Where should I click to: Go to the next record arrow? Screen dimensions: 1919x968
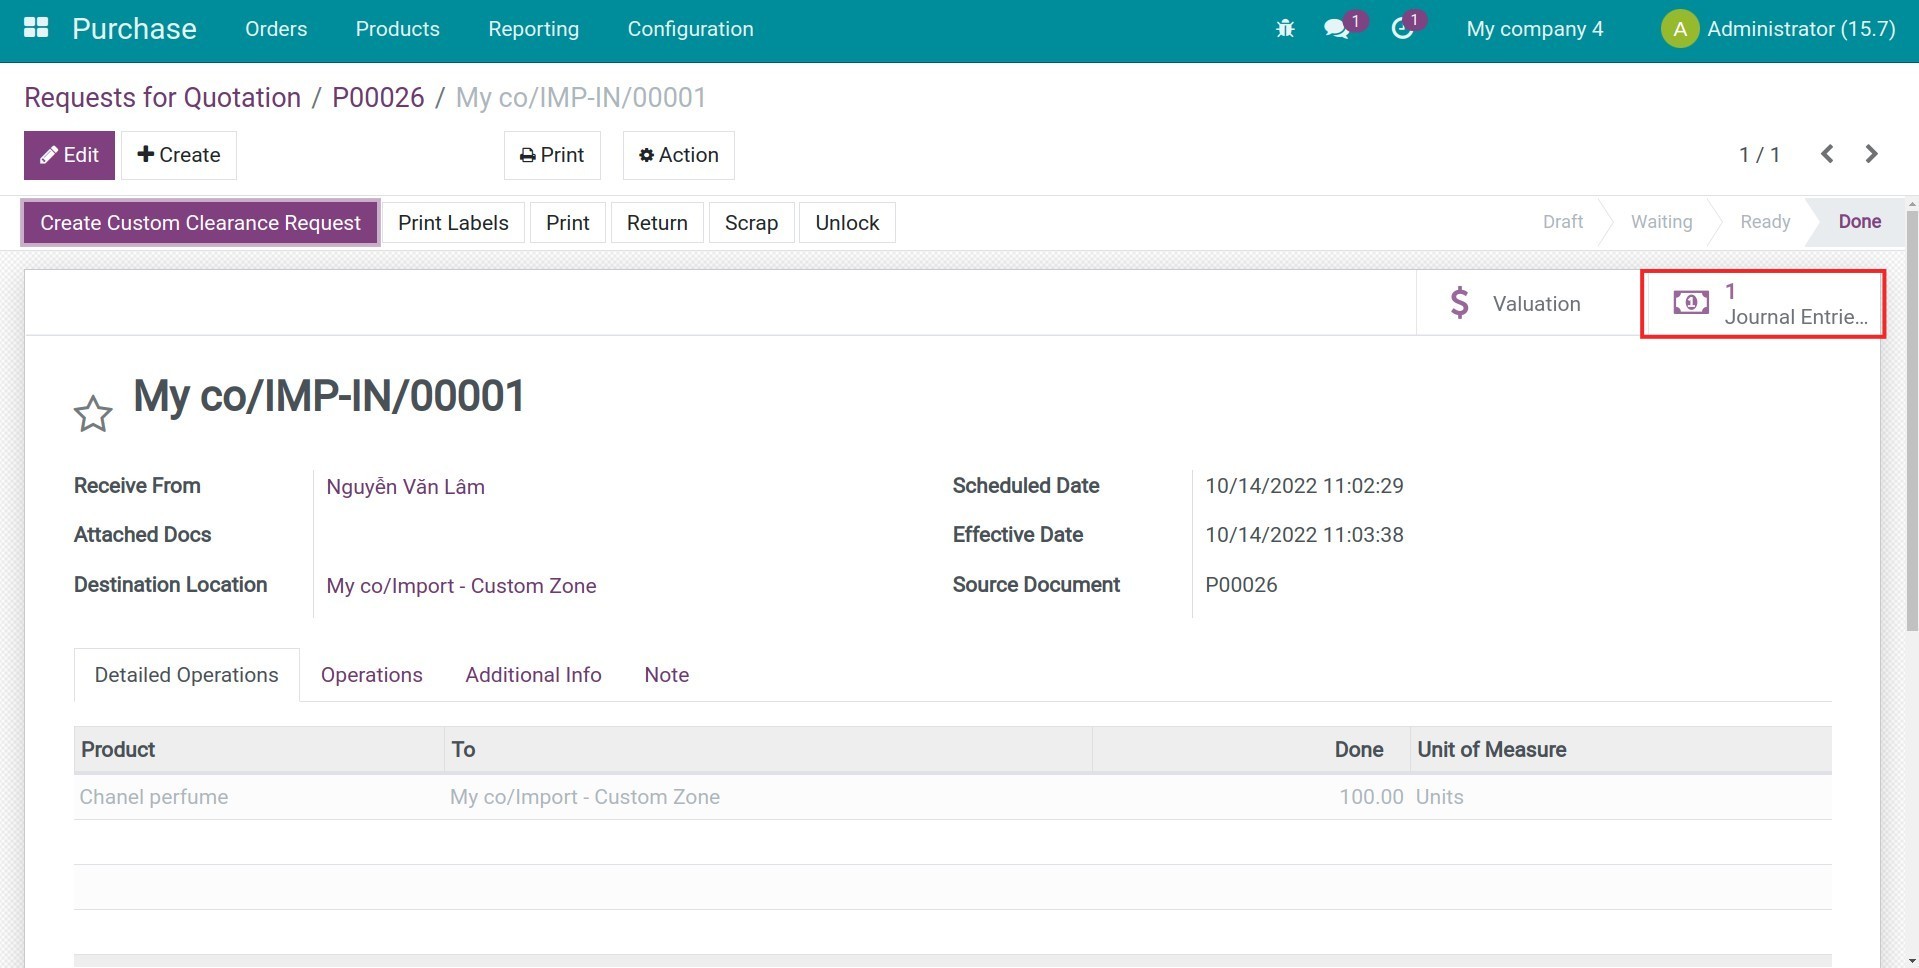point(1871,154)
